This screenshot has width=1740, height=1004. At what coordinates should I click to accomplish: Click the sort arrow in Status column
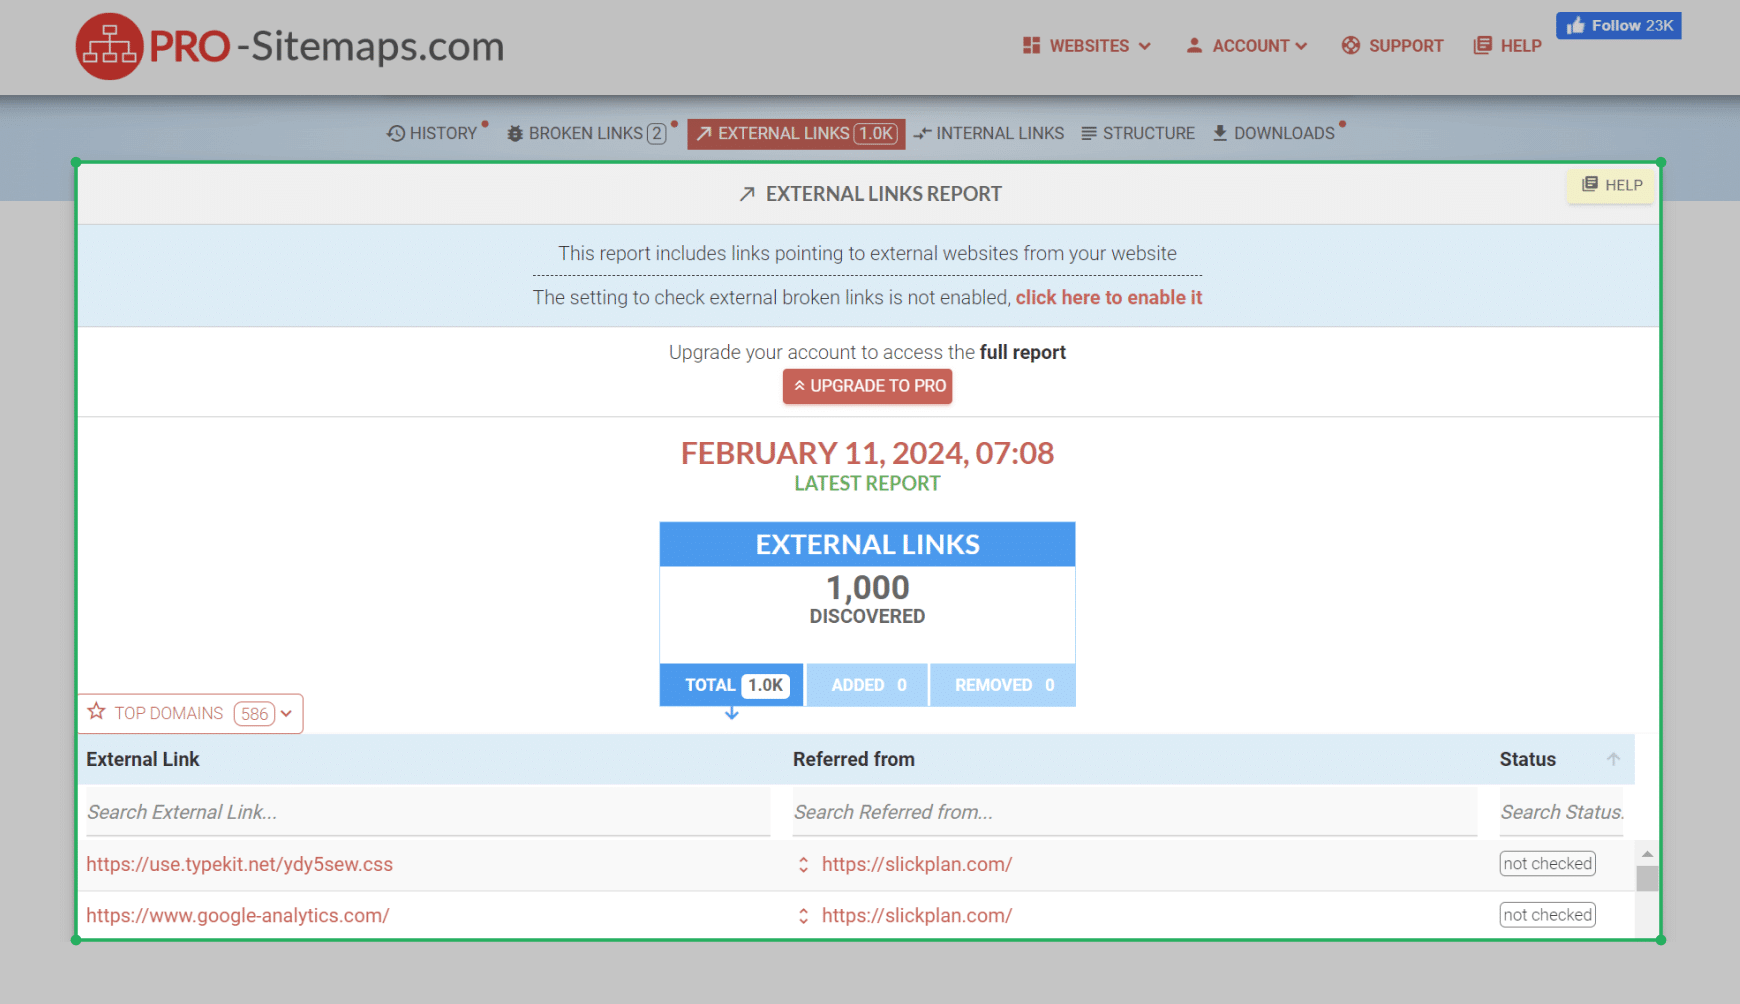point(1612,760)
